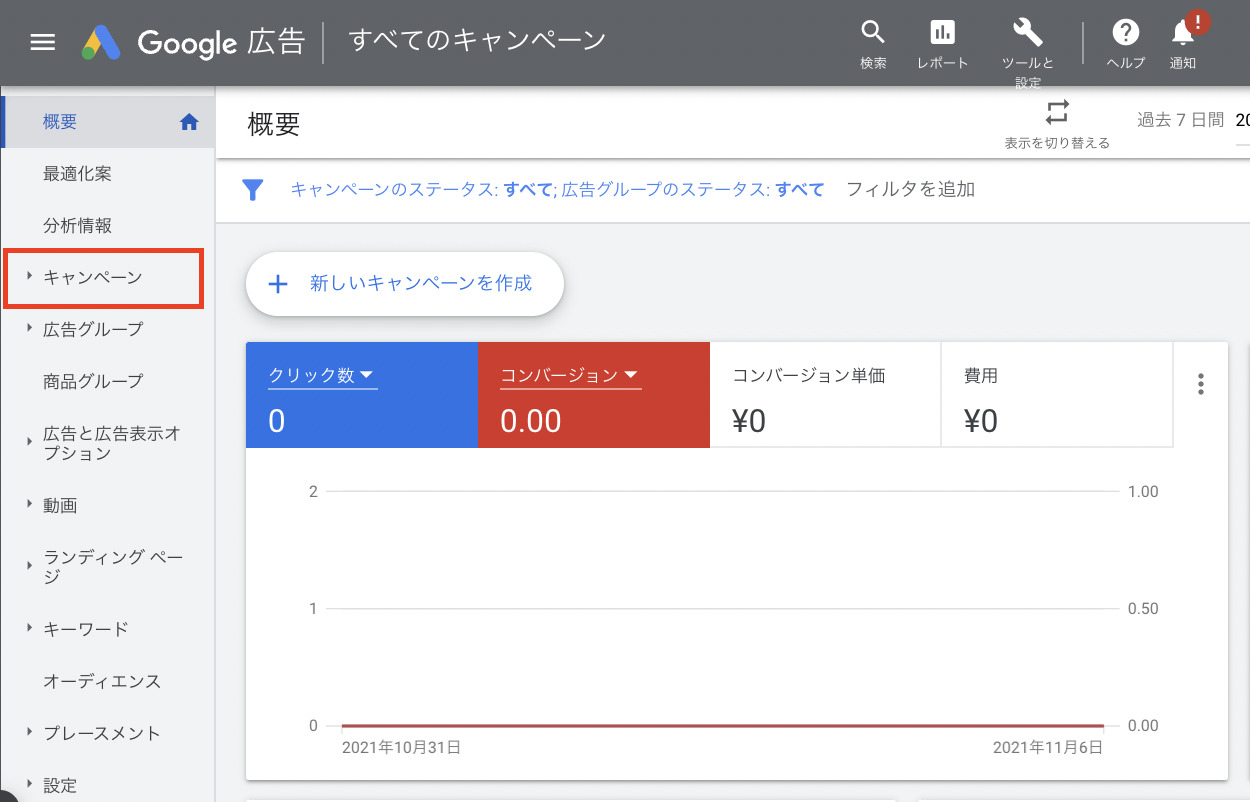Screen dimensions: 1250x802
Task: Click the Google Ads logo
Action: click(102, 42)
